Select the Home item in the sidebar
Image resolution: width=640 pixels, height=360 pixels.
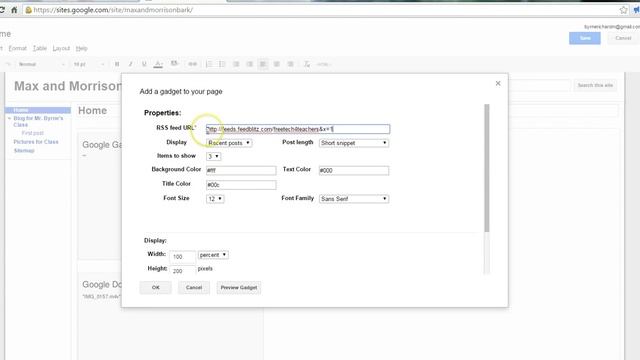pos(38,110)
